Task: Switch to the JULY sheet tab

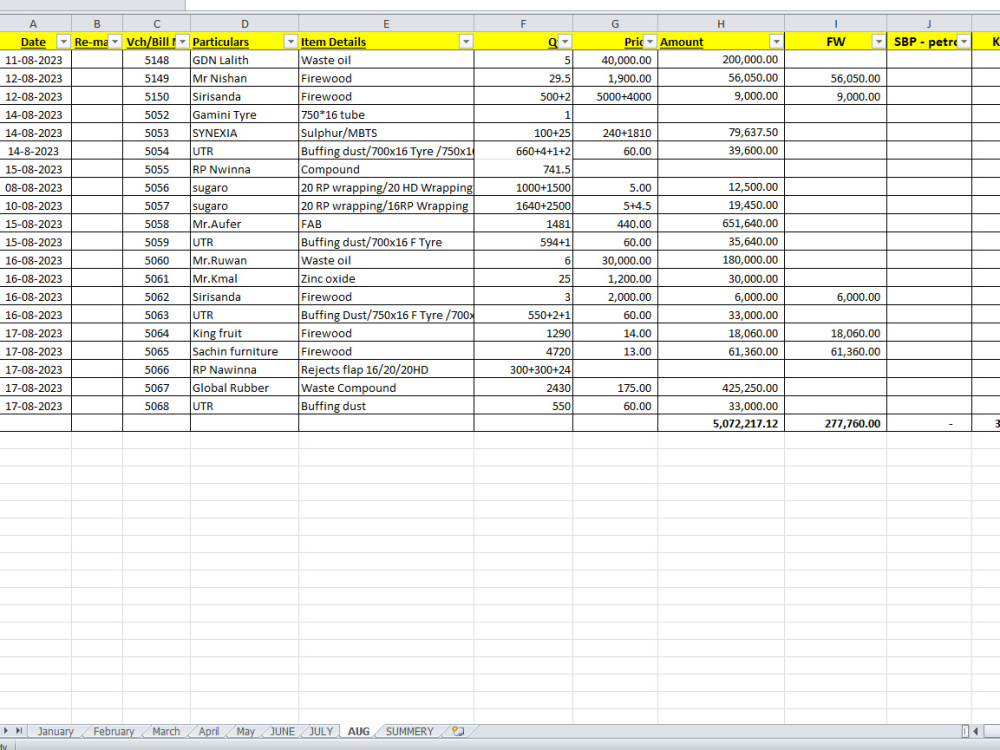Action: [x=321, y=731]
